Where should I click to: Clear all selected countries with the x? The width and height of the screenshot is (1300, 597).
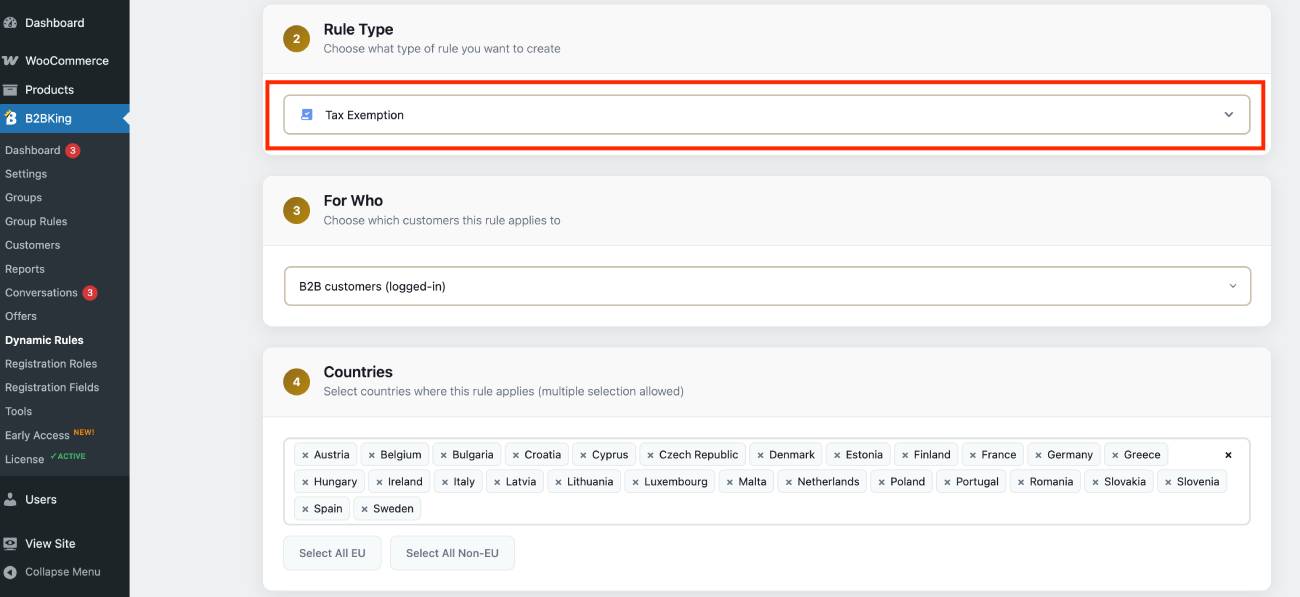1228,455
